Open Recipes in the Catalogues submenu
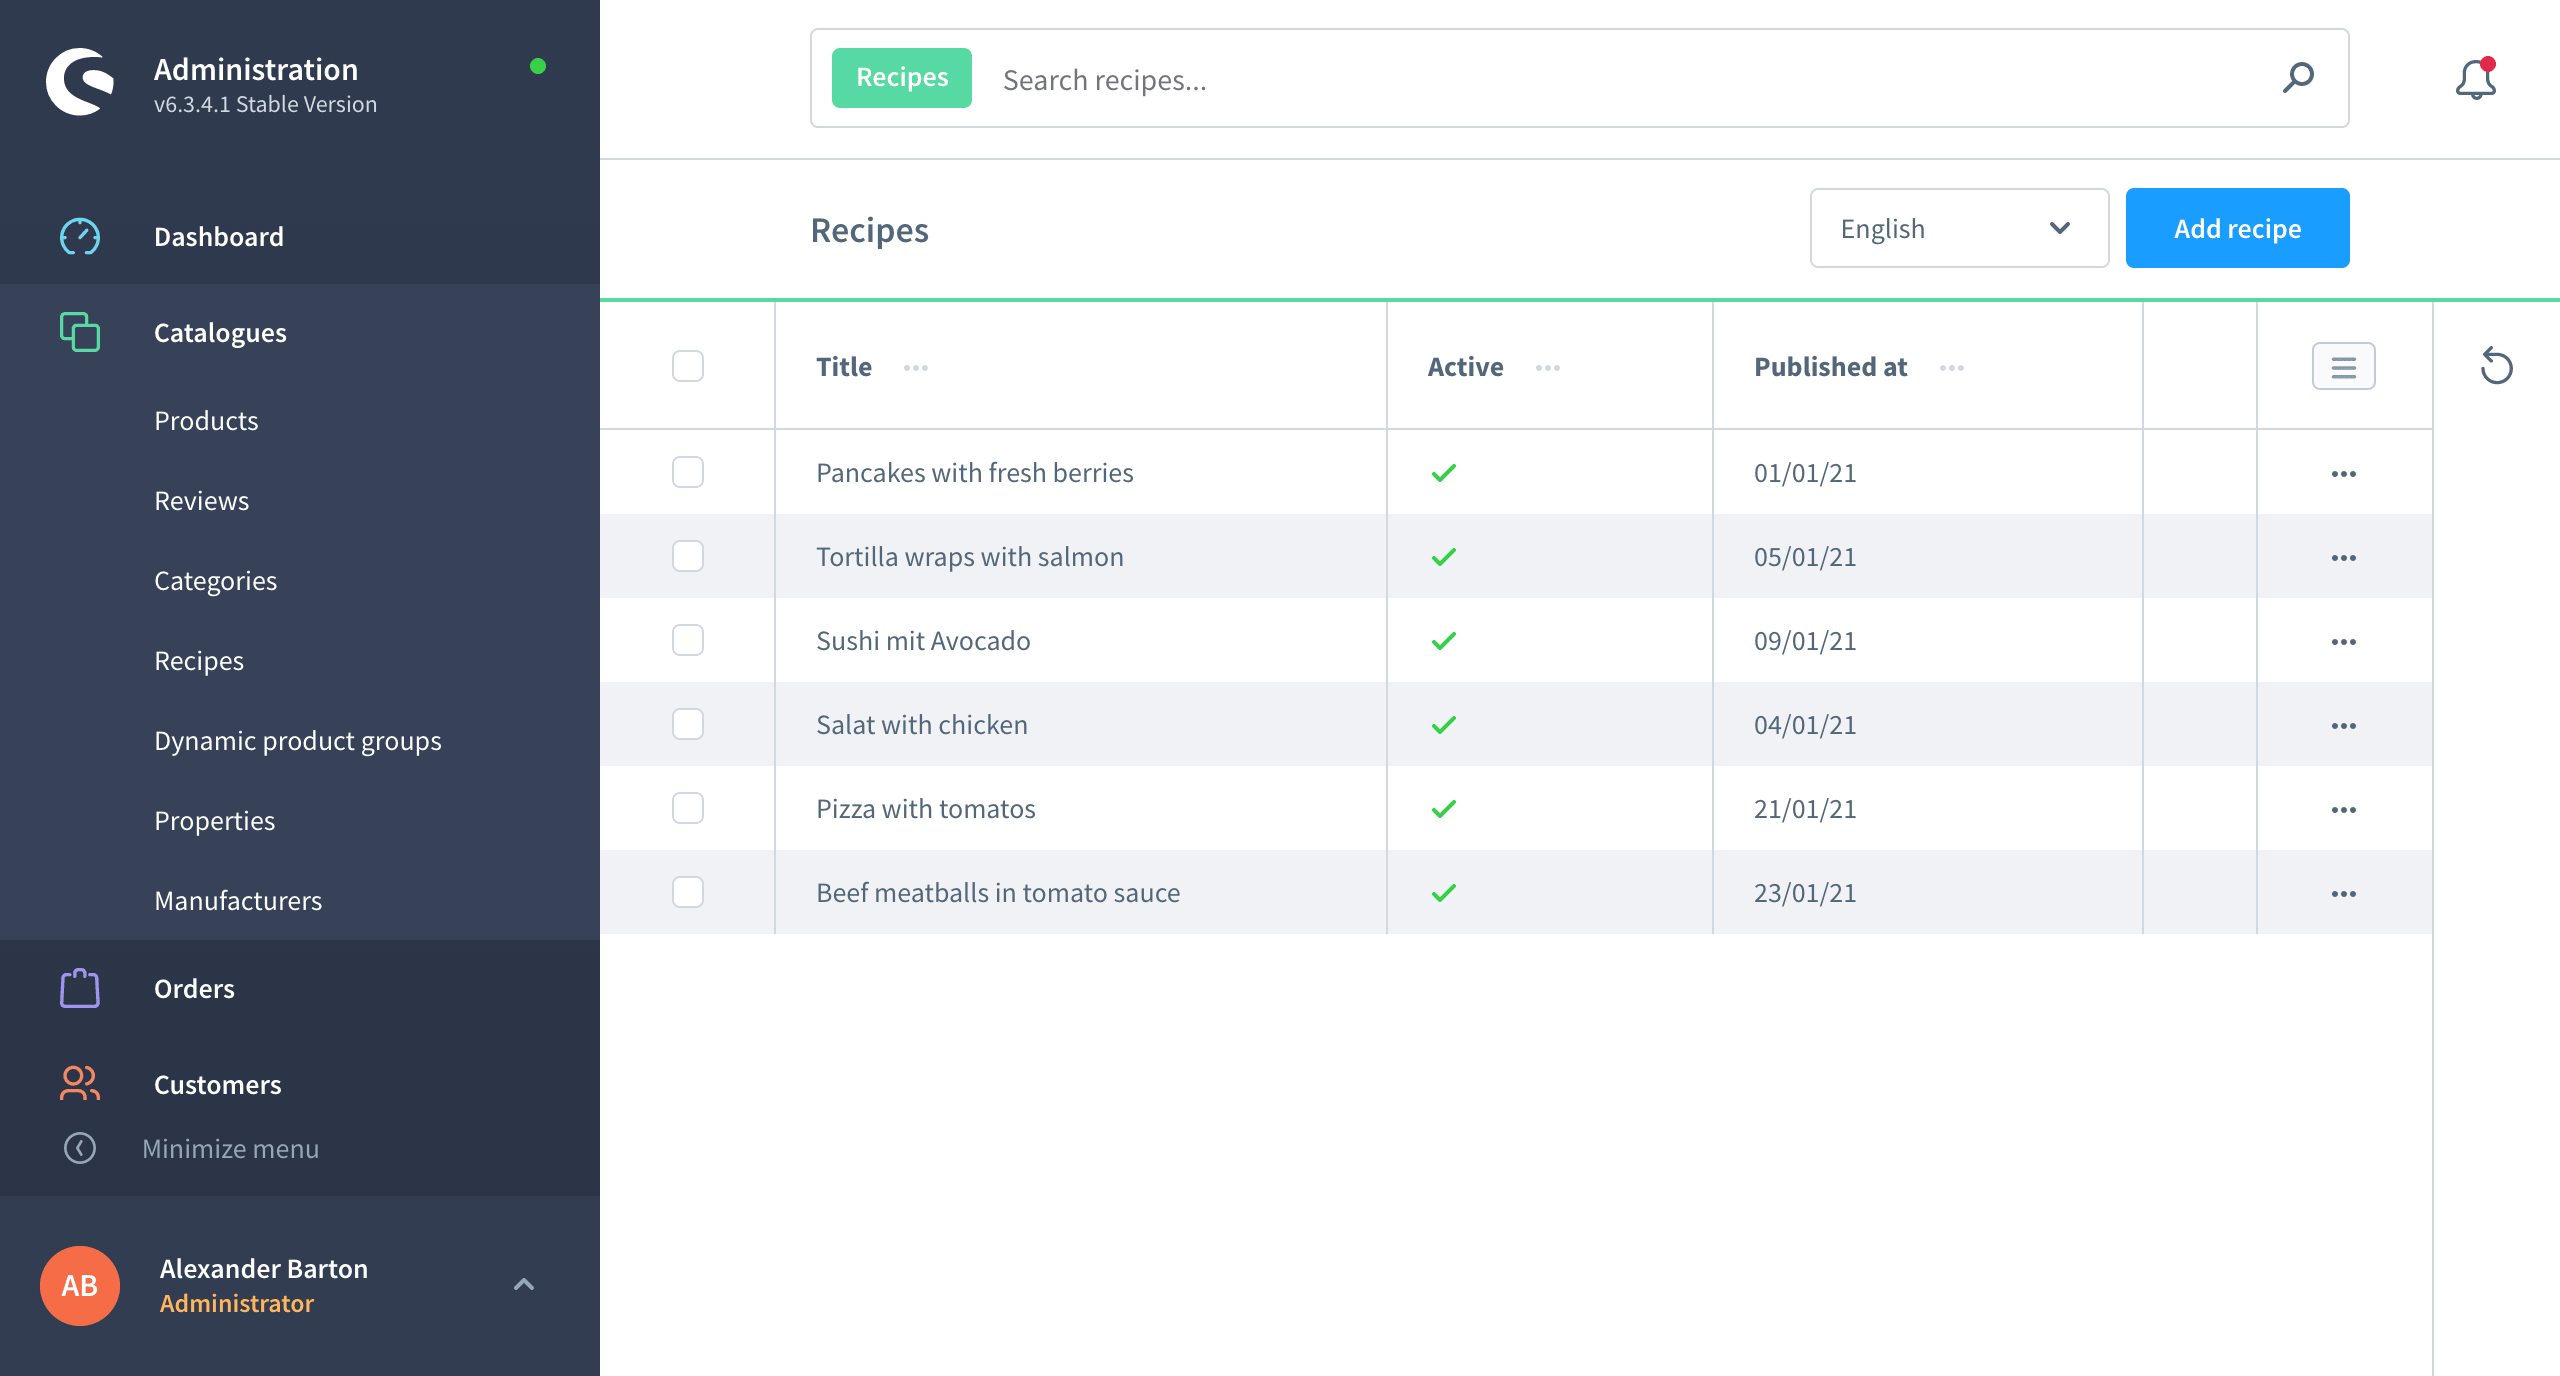 tap(199, 661)
